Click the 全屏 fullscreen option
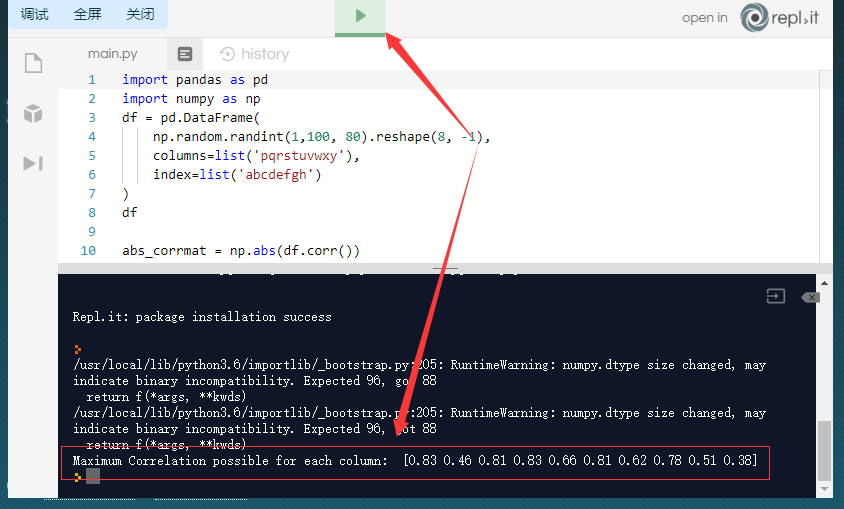 pos(87,14)
